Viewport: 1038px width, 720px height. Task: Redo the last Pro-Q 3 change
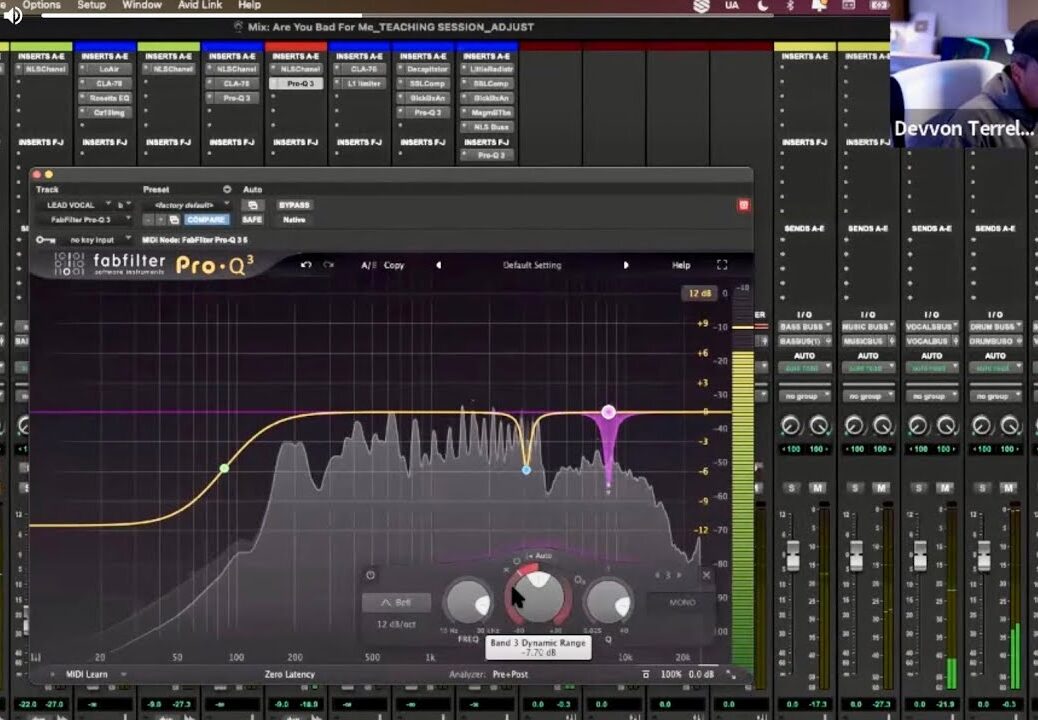coord(328,265)
